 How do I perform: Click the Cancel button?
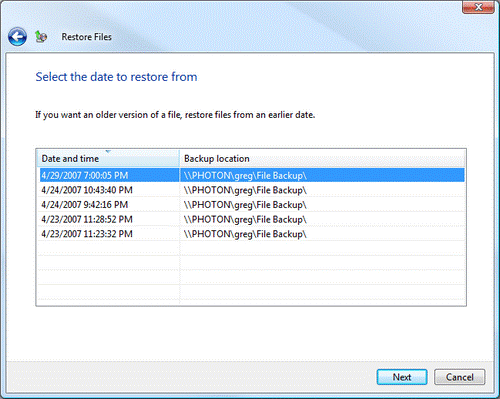(459, 377)
